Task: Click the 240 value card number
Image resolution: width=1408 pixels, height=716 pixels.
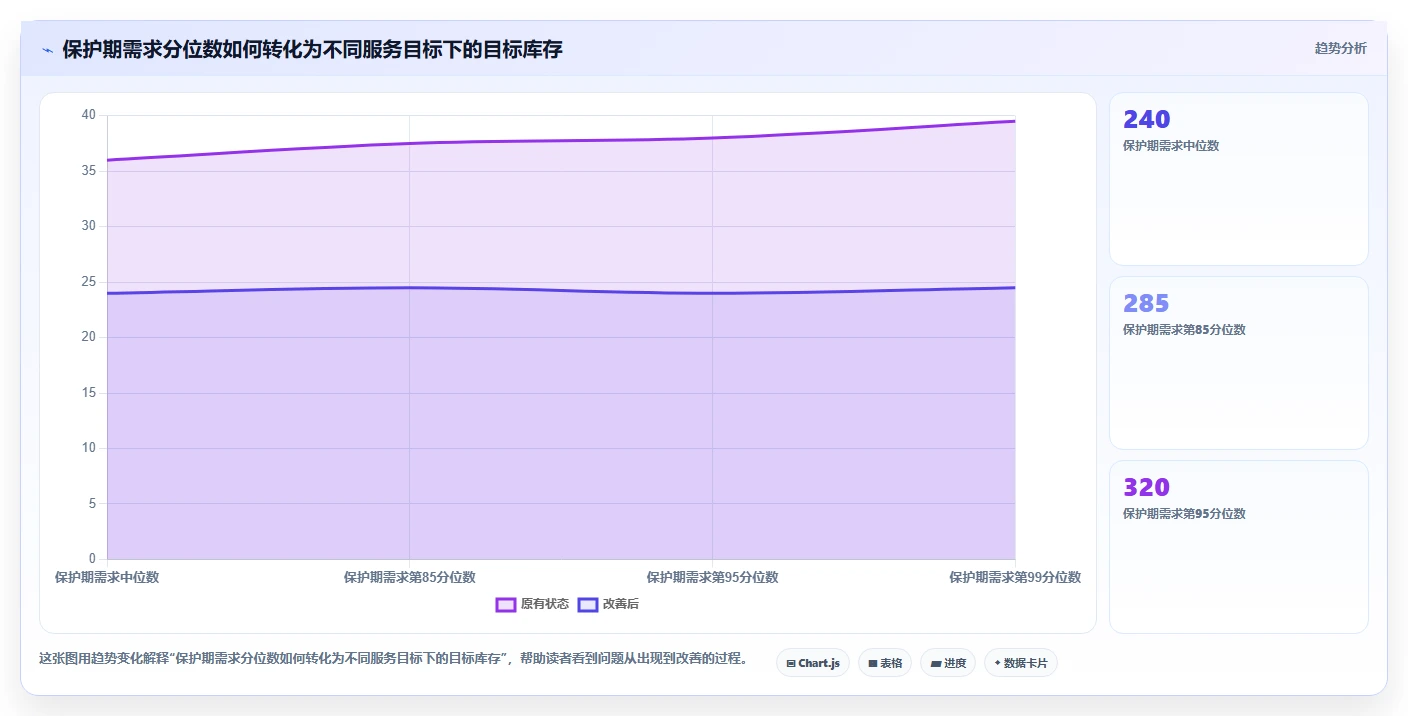Action: (x=1146, y=120)
